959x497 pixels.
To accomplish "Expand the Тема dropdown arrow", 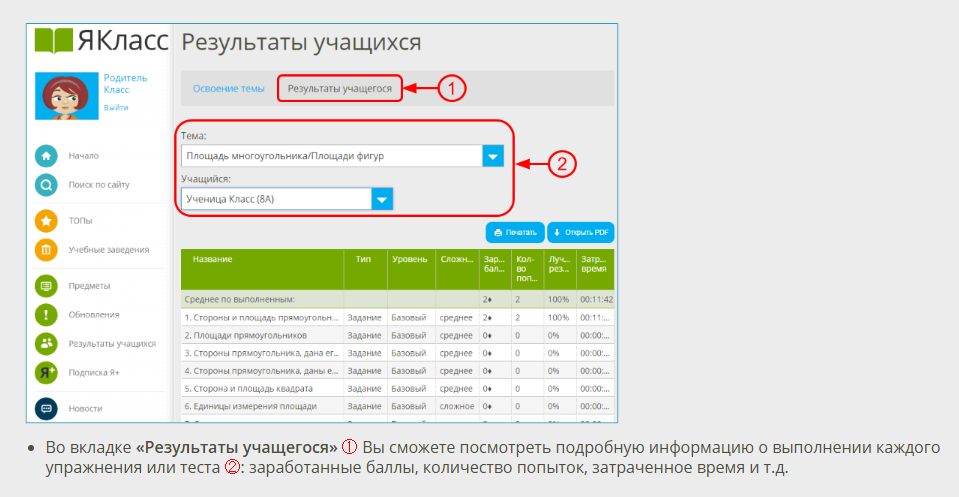I will point(493,156).
